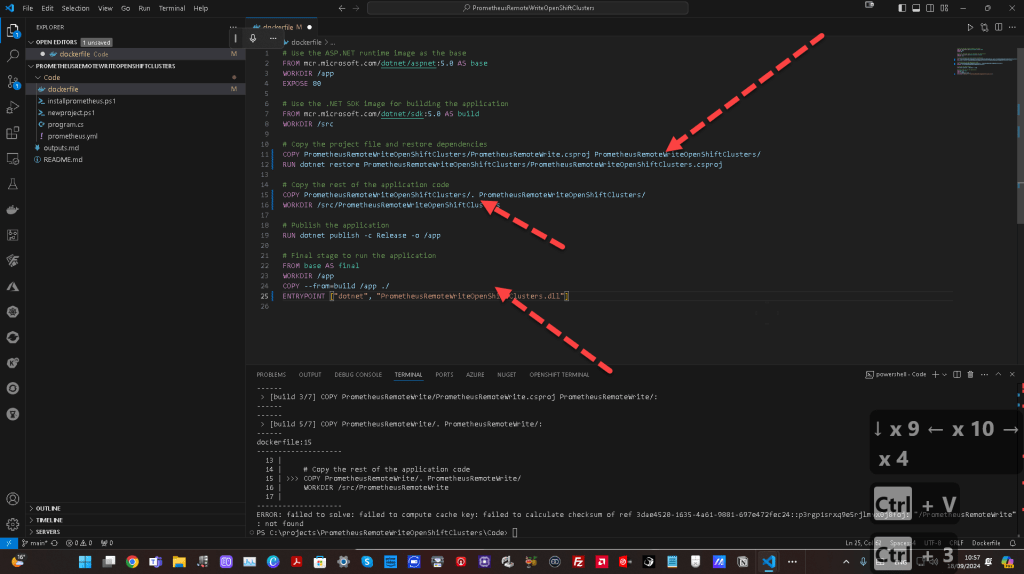Viewport: 1024px width, 574px height.
Task: Toggle the primary side bar layout button
Action: coord(902,8)
